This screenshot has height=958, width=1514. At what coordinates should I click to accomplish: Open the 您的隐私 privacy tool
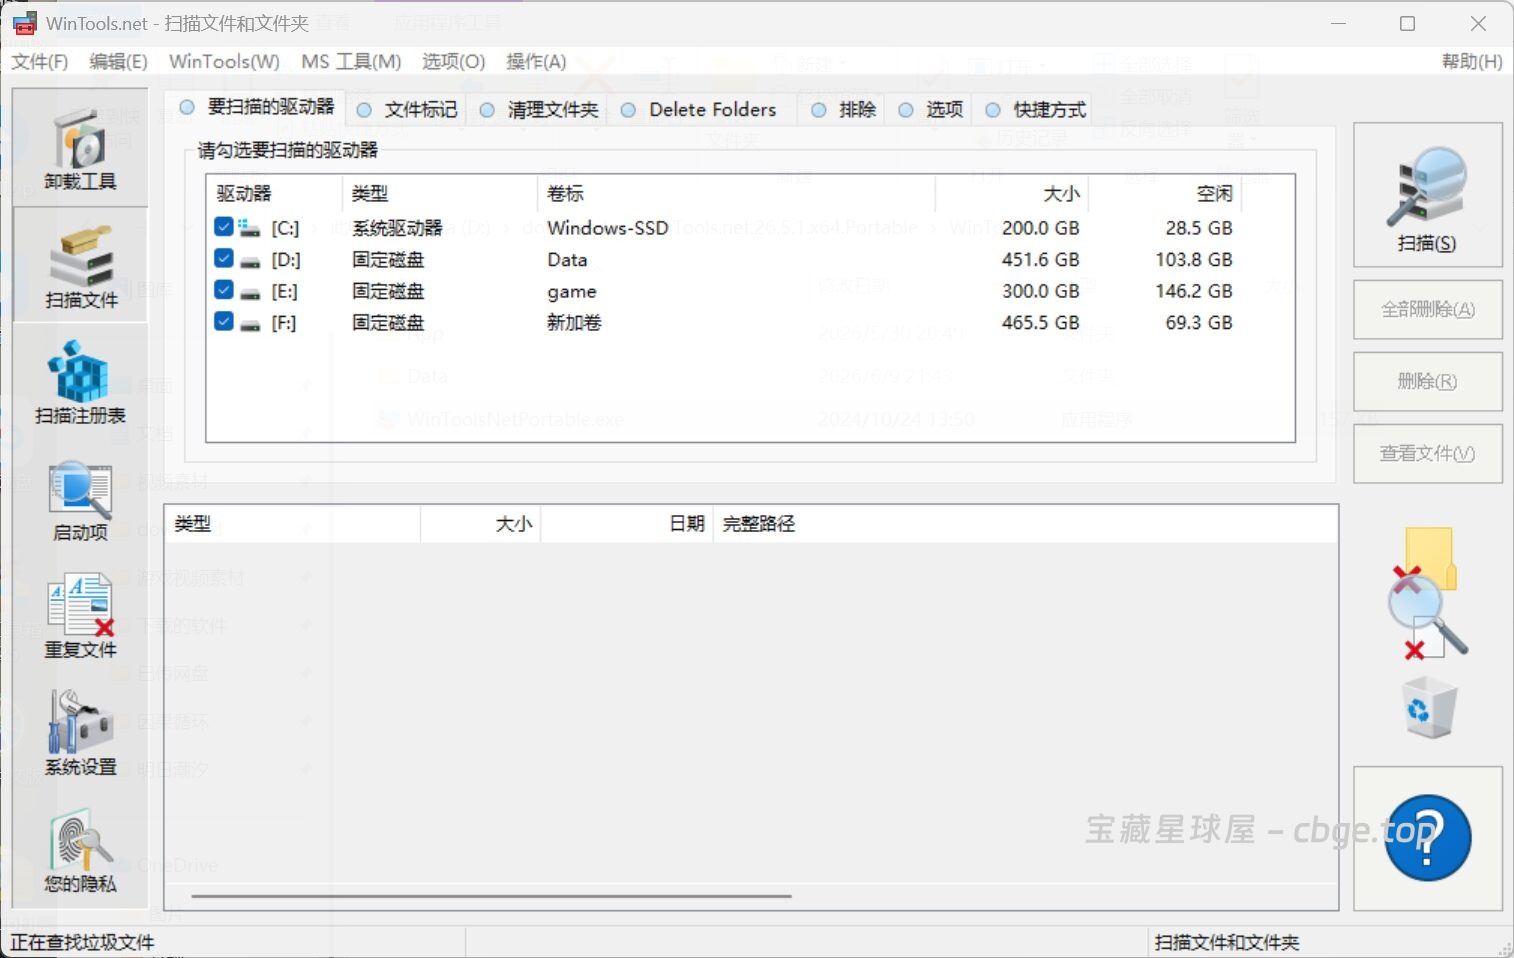coord(80,852)
